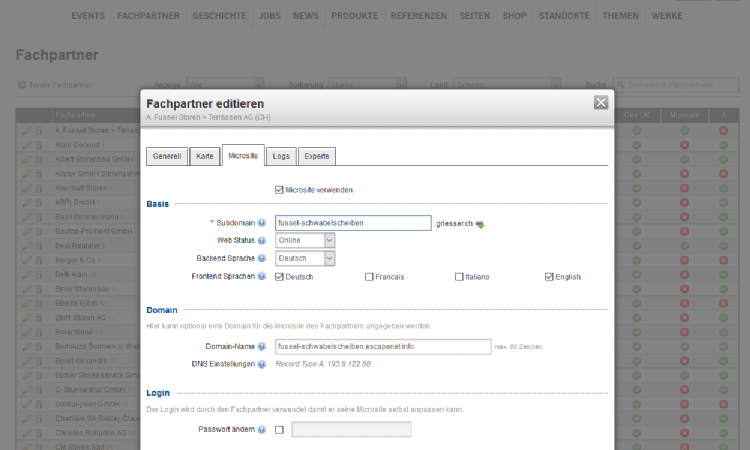
Task: Focus the Subdomain input field
Action: coord(352,223)
